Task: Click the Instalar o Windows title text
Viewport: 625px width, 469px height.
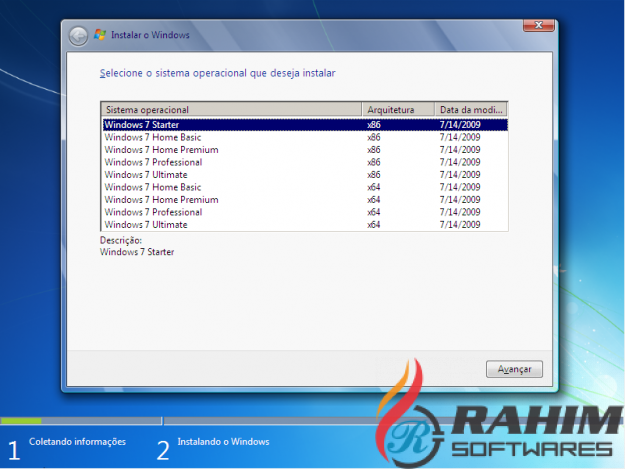Action: click(150, 35)
